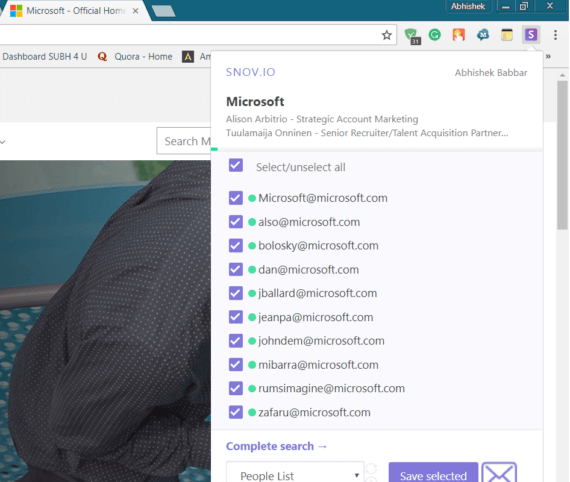Click the Quora bookmark favicon

tap(102, 57)
